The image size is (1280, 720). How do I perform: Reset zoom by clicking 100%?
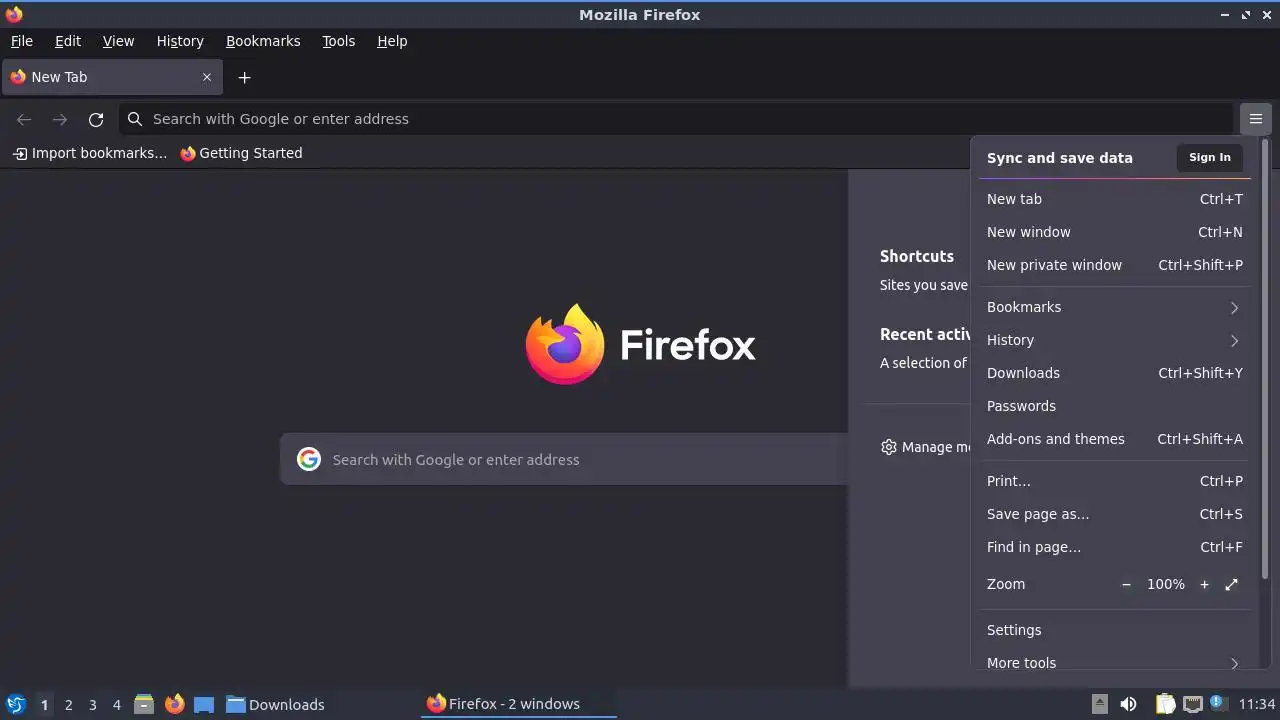tap(1165, 584)
